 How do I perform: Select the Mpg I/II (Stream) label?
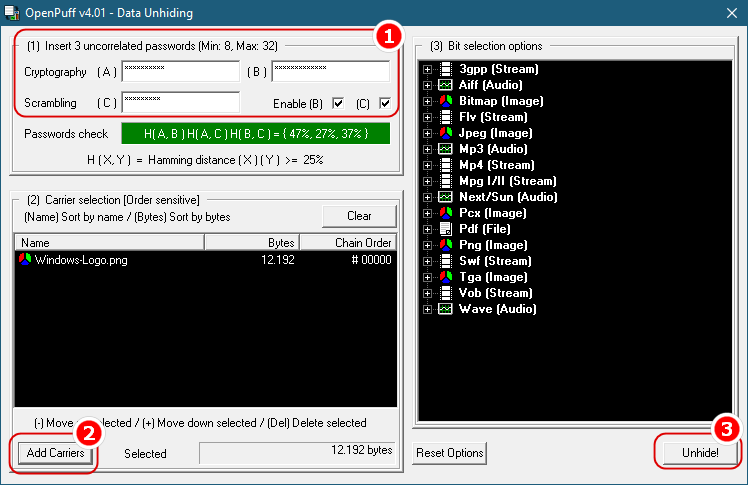point(508,181)
